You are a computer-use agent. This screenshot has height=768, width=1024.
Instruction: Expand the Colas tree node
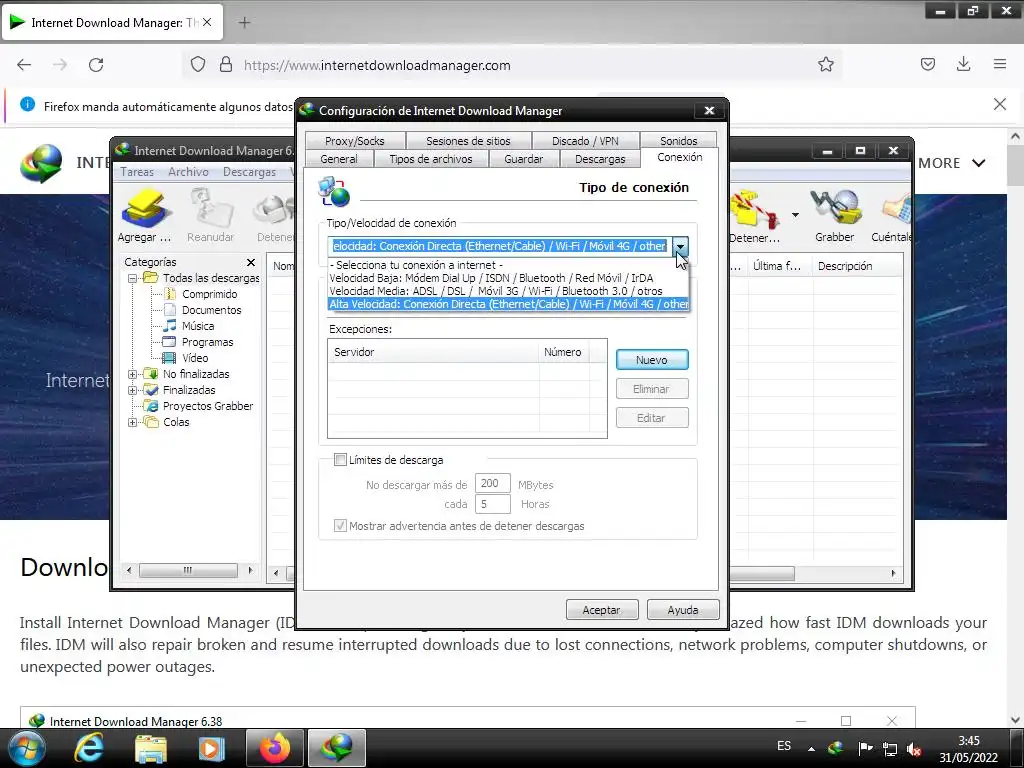133,423
